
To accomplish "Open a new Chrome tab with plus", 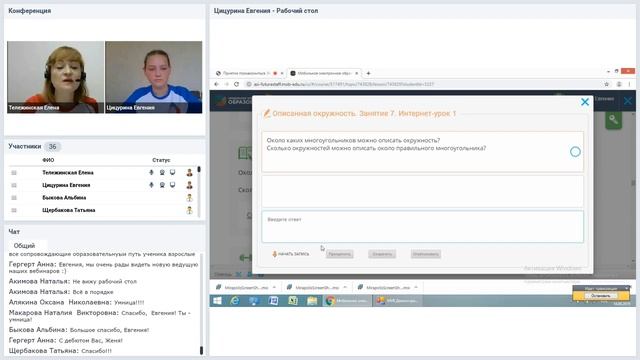I will point(368,73).
